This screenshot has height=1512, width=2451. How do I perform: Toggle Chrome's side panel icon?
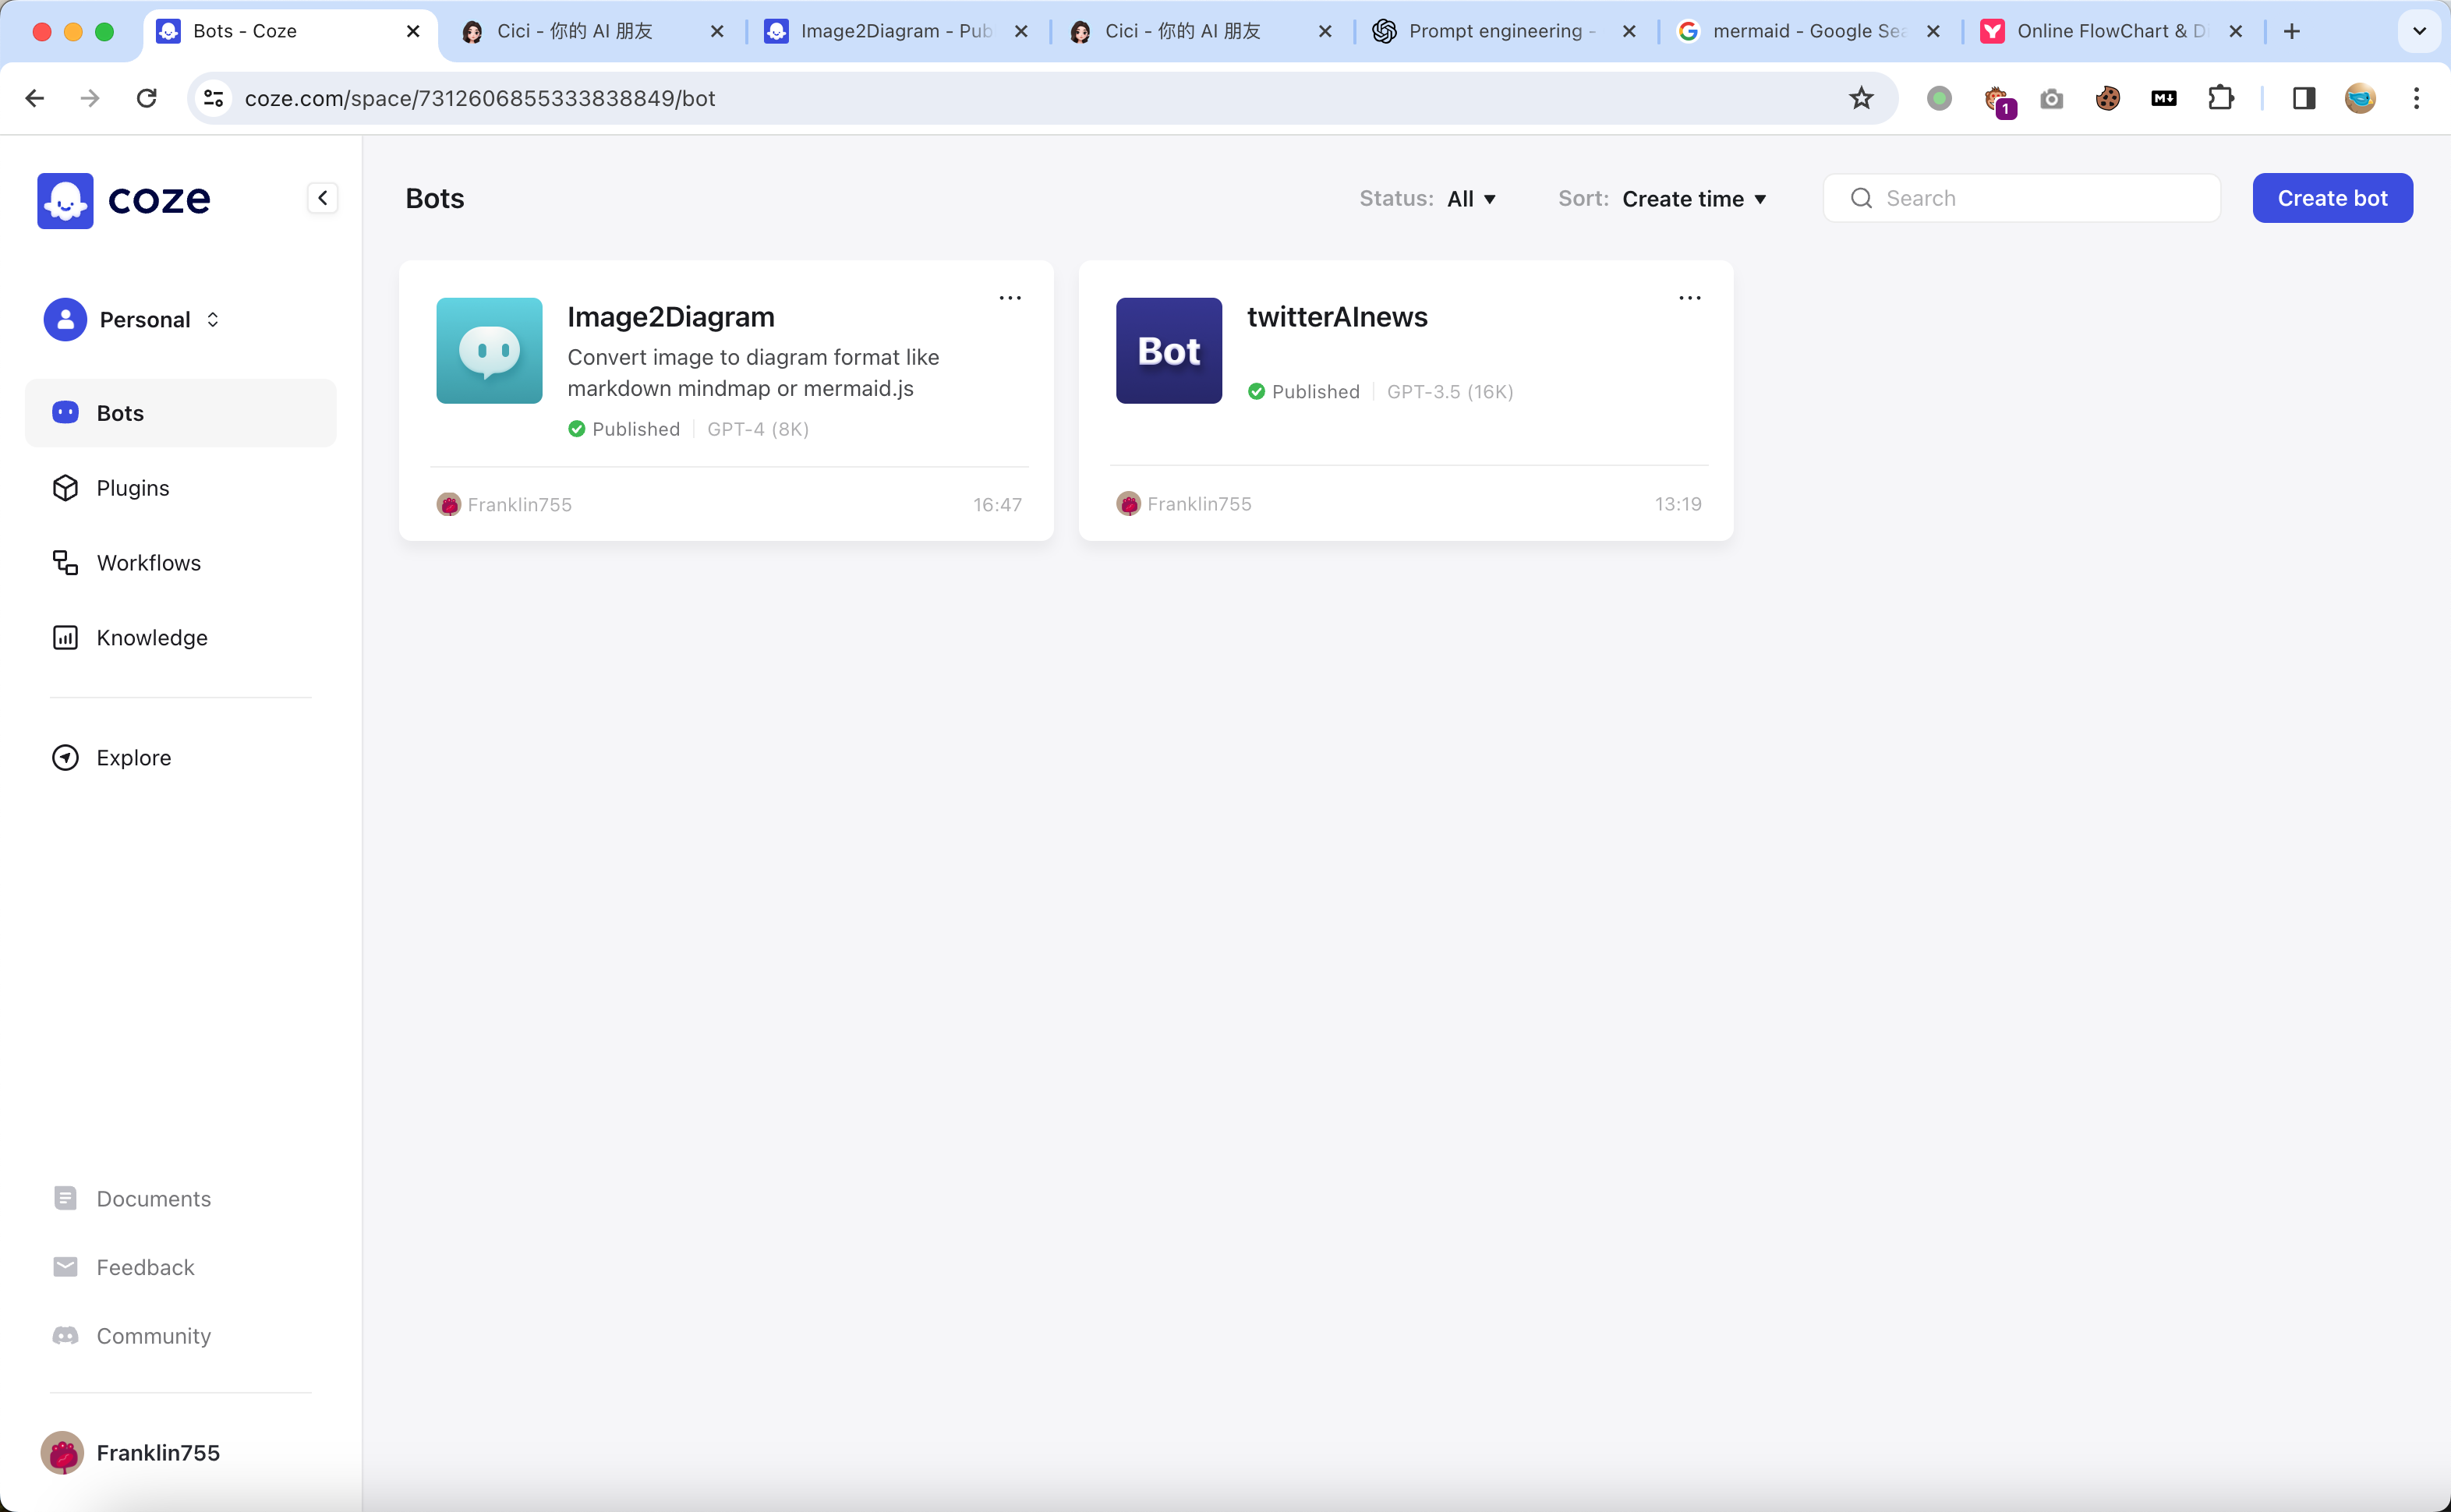pos(2304,98)
